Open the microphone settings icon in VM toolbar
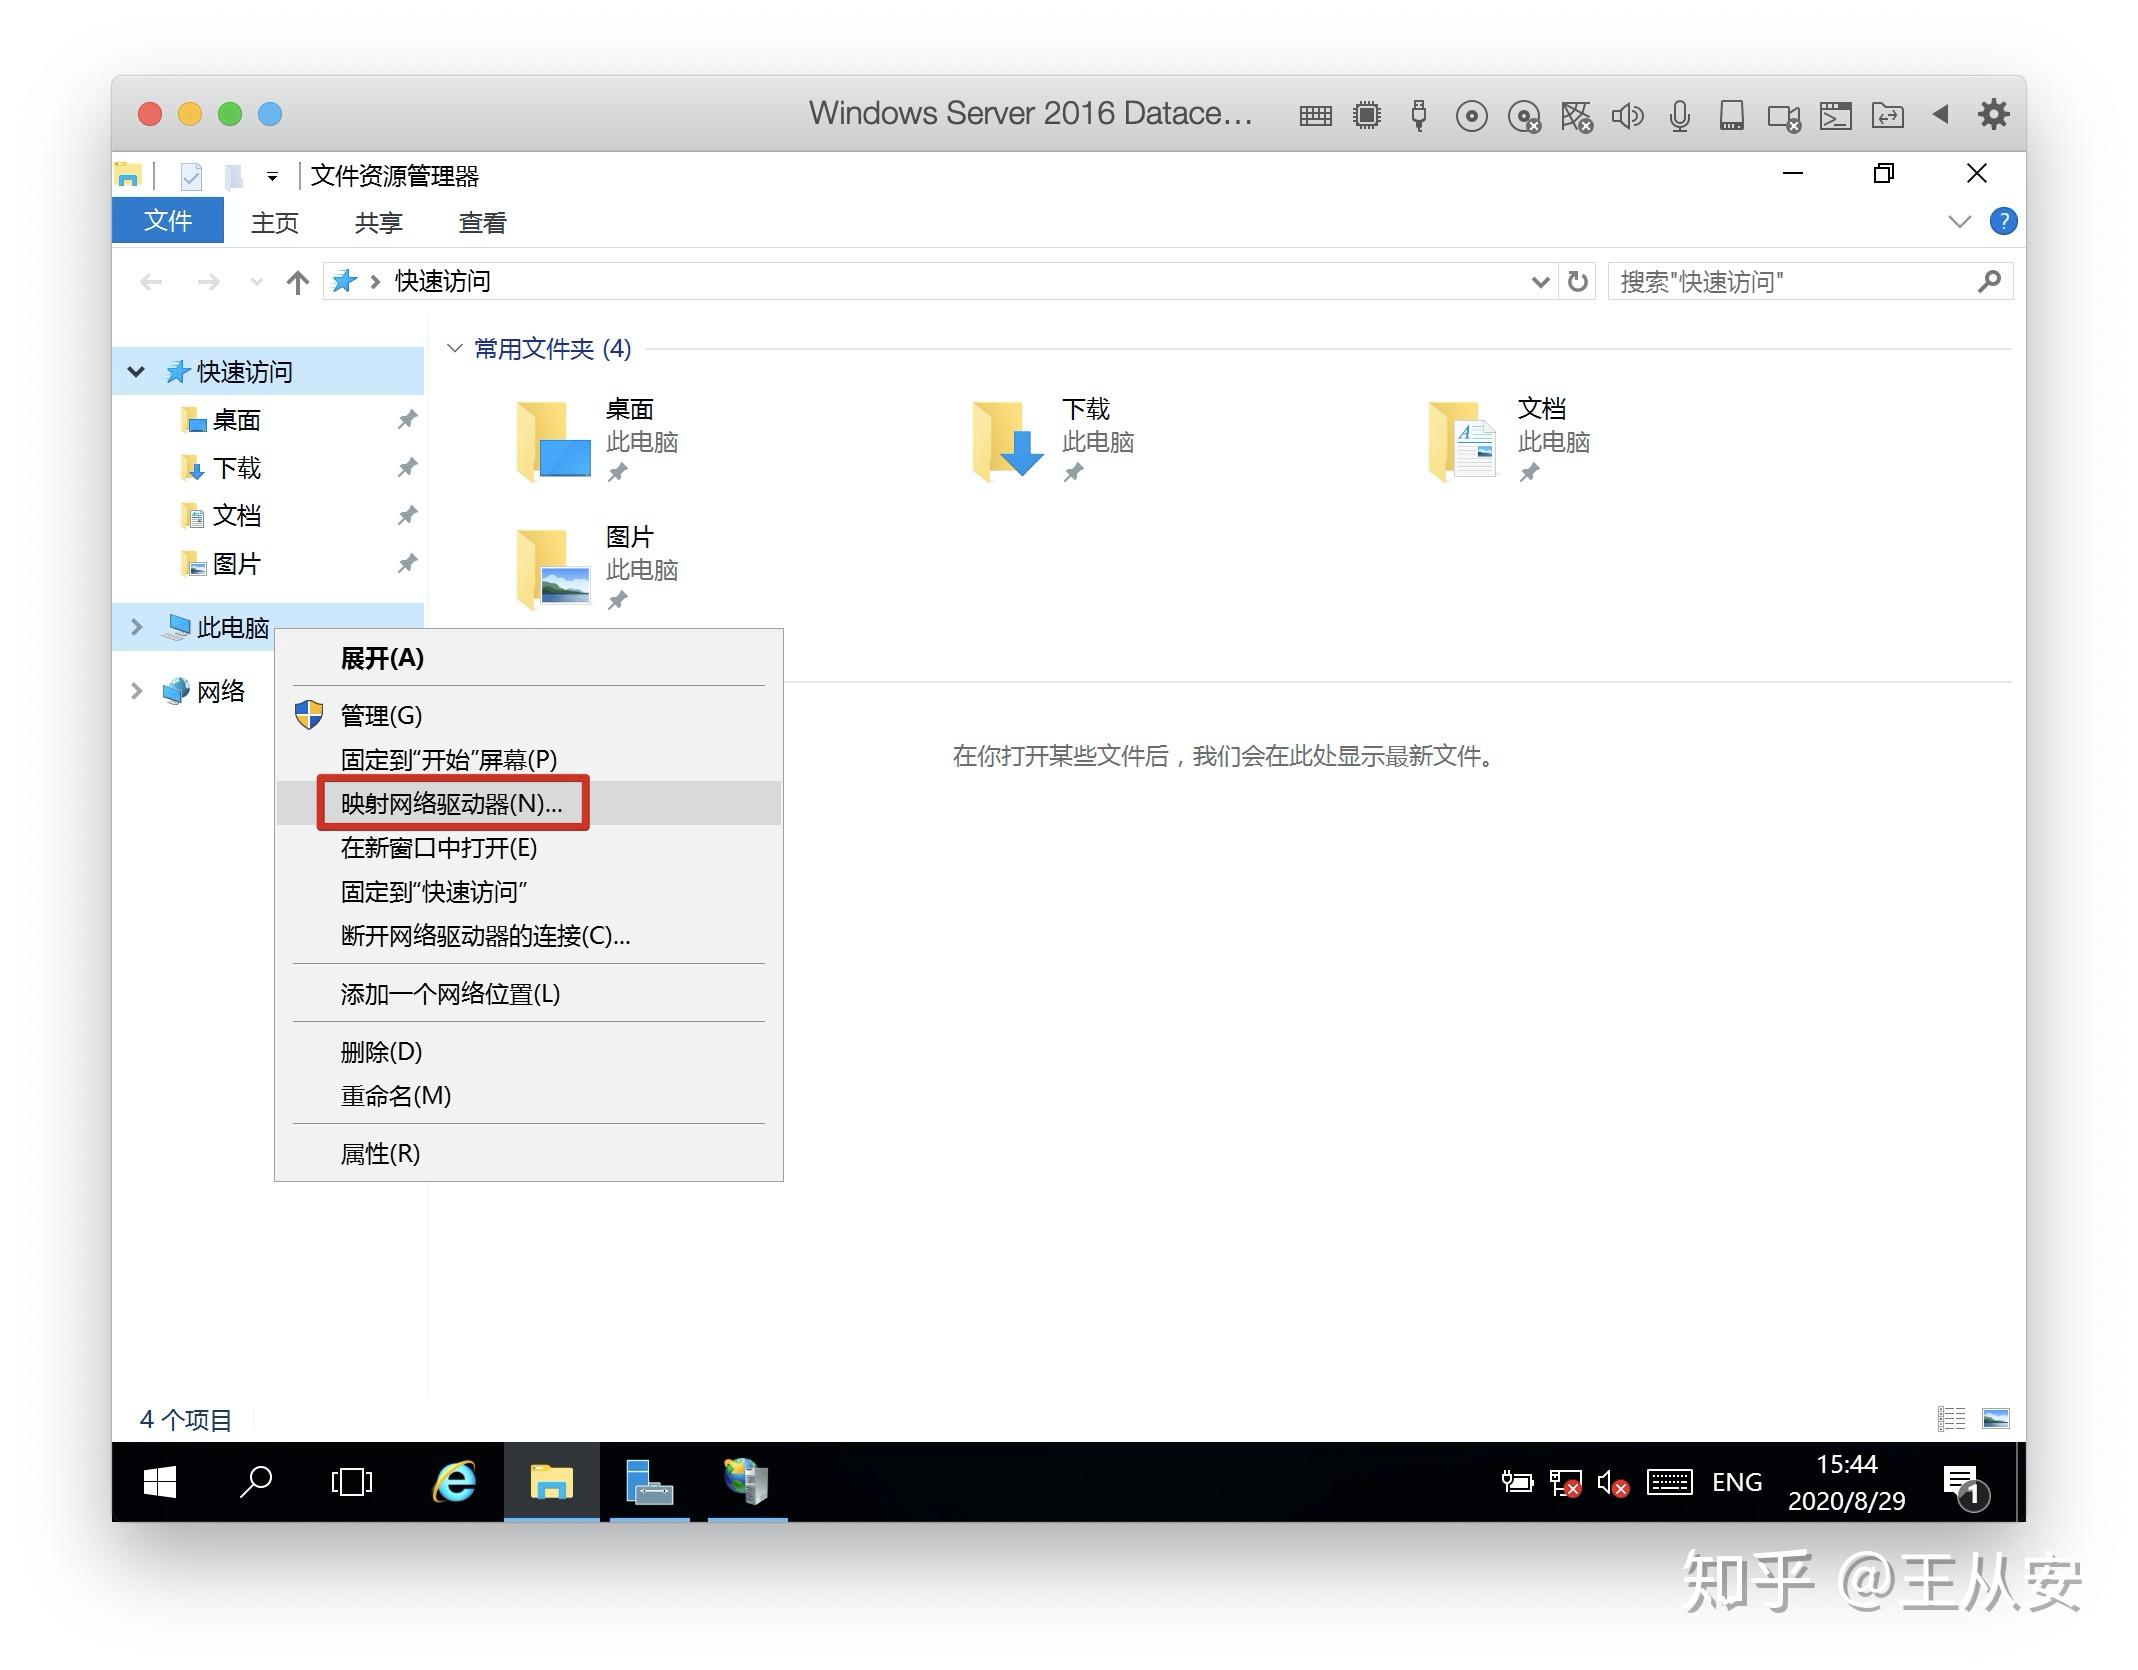The image size is (2138, 1670). coord(1679,115)
